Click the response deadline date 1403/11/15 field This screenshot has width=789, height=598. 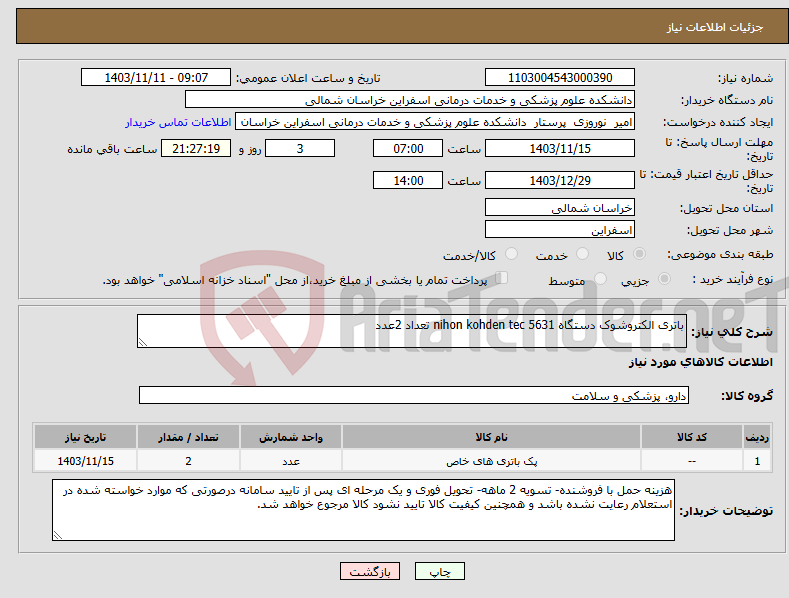tap(560, 148)
